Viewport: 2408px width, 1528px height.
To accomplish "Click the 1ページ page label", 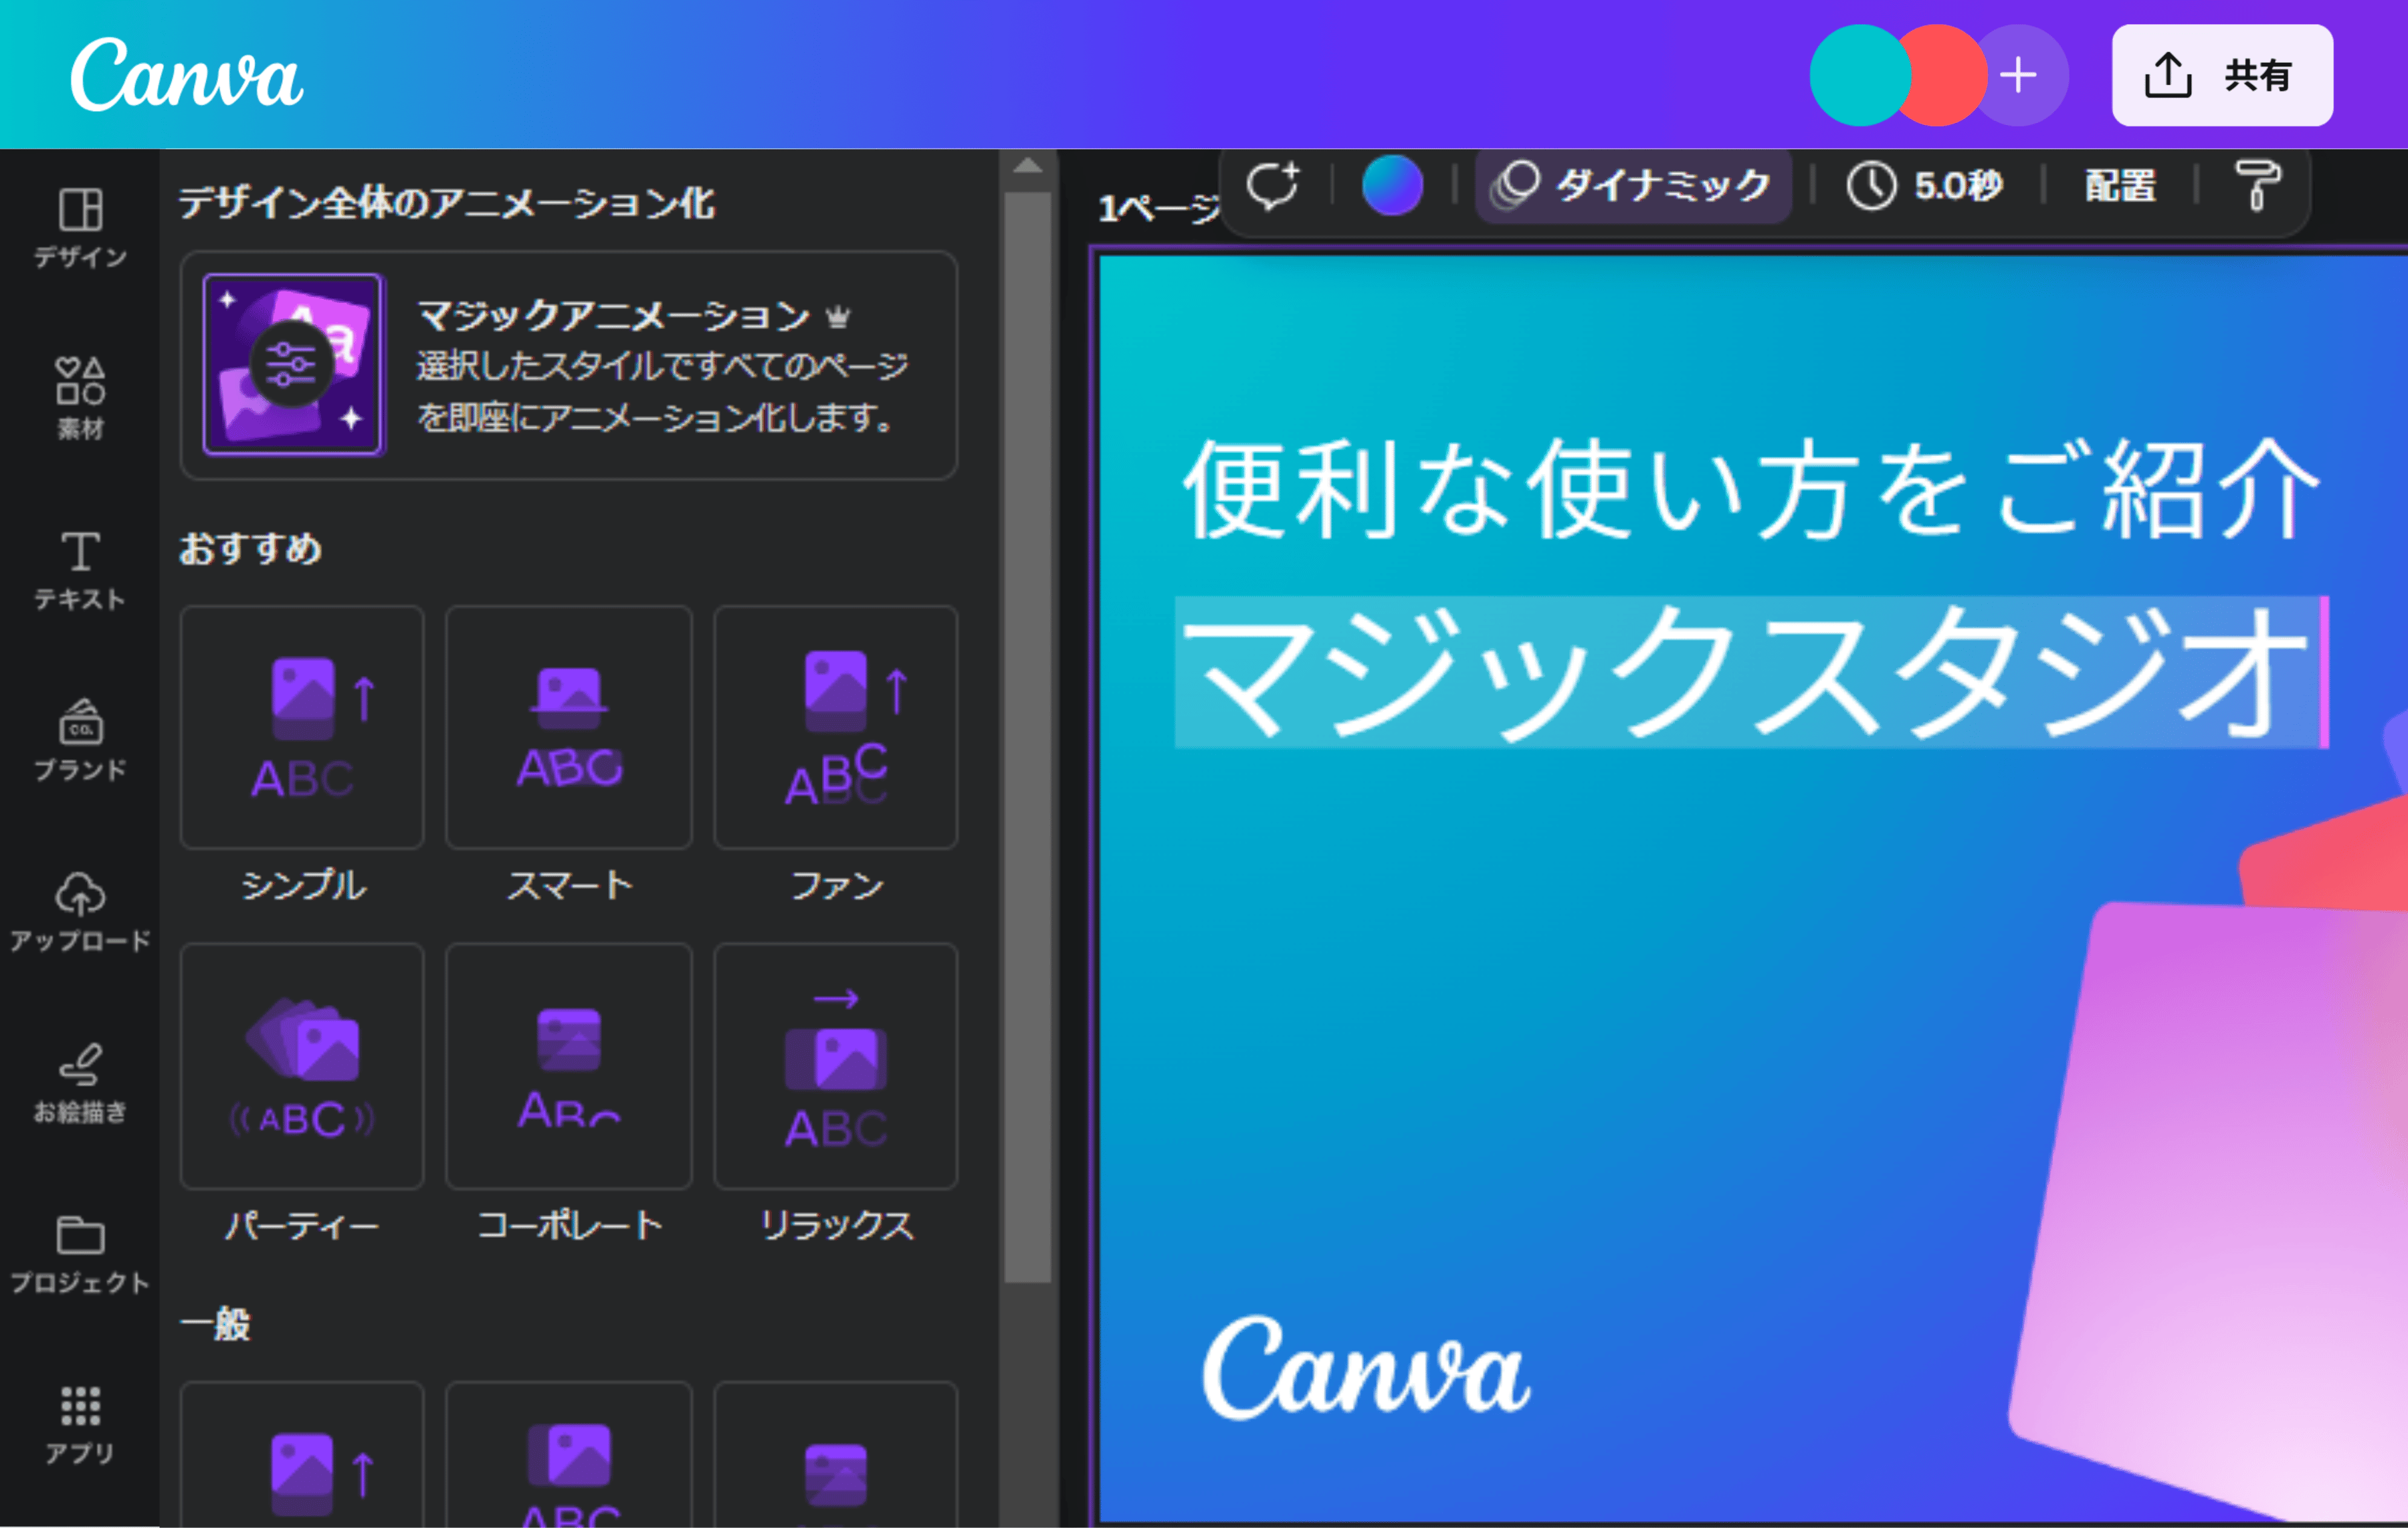I will coord(1159,208).
